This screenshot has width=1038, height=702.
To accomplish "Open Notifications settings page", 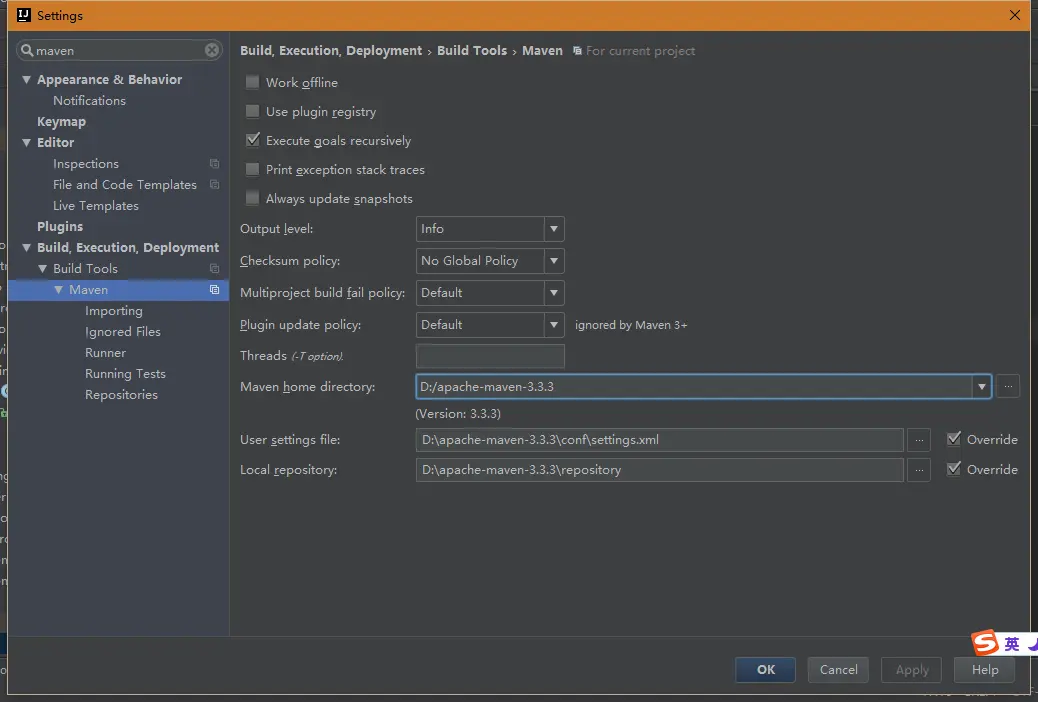I will 89,101.
